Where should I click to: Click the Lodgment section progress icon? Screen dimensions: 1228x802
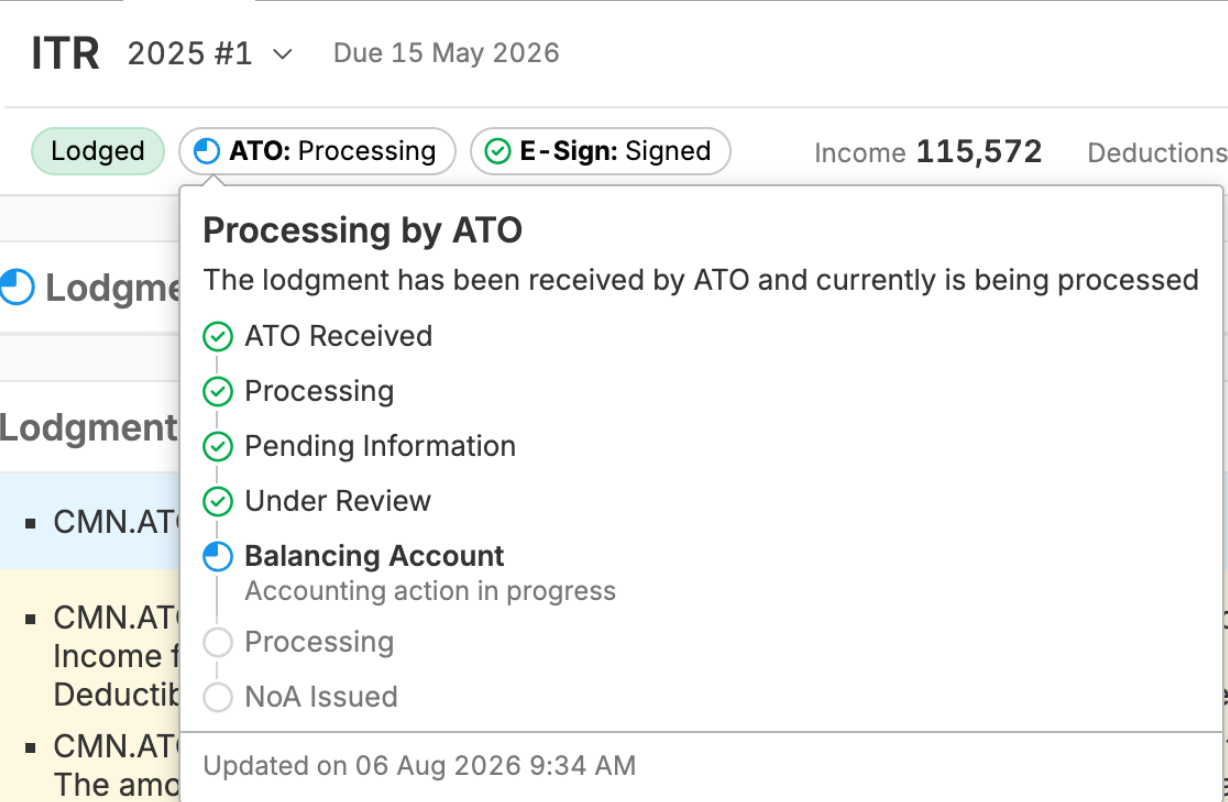[16, 287]
